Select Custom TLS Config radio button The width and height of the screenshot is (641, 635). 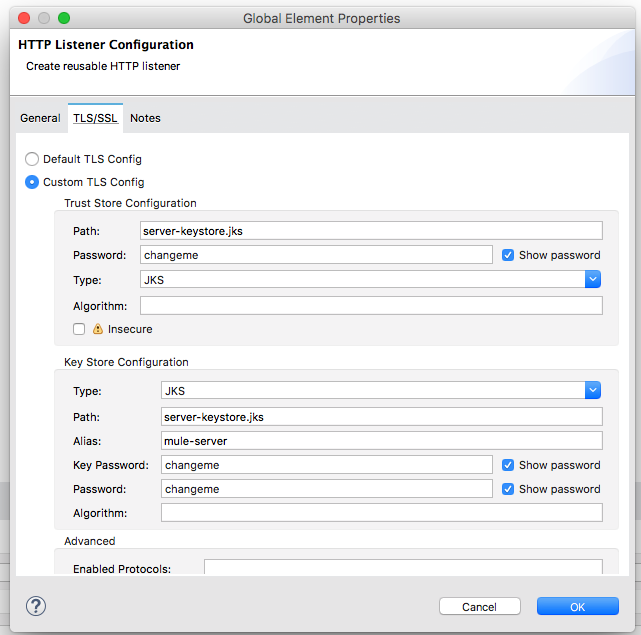pyautogui.click(x=32, y=182)
